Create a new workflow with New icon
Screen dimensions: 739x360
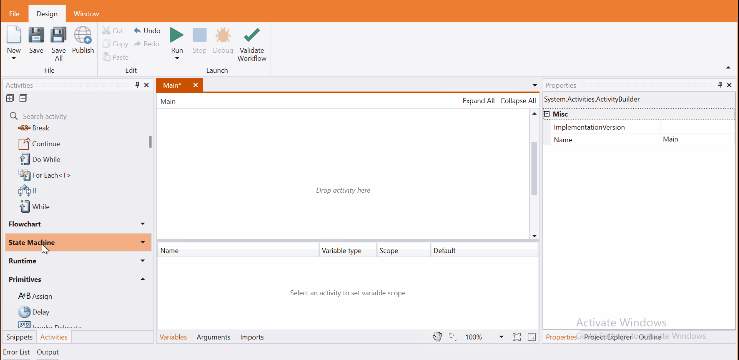tap(14, 36)
